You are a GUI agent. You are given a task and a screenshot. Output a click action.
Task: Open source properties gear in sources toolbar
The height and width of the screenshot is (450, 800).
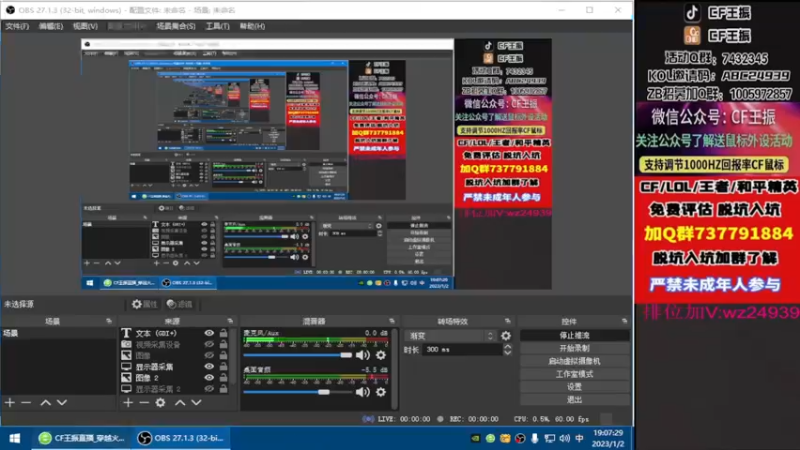point(161,403)
